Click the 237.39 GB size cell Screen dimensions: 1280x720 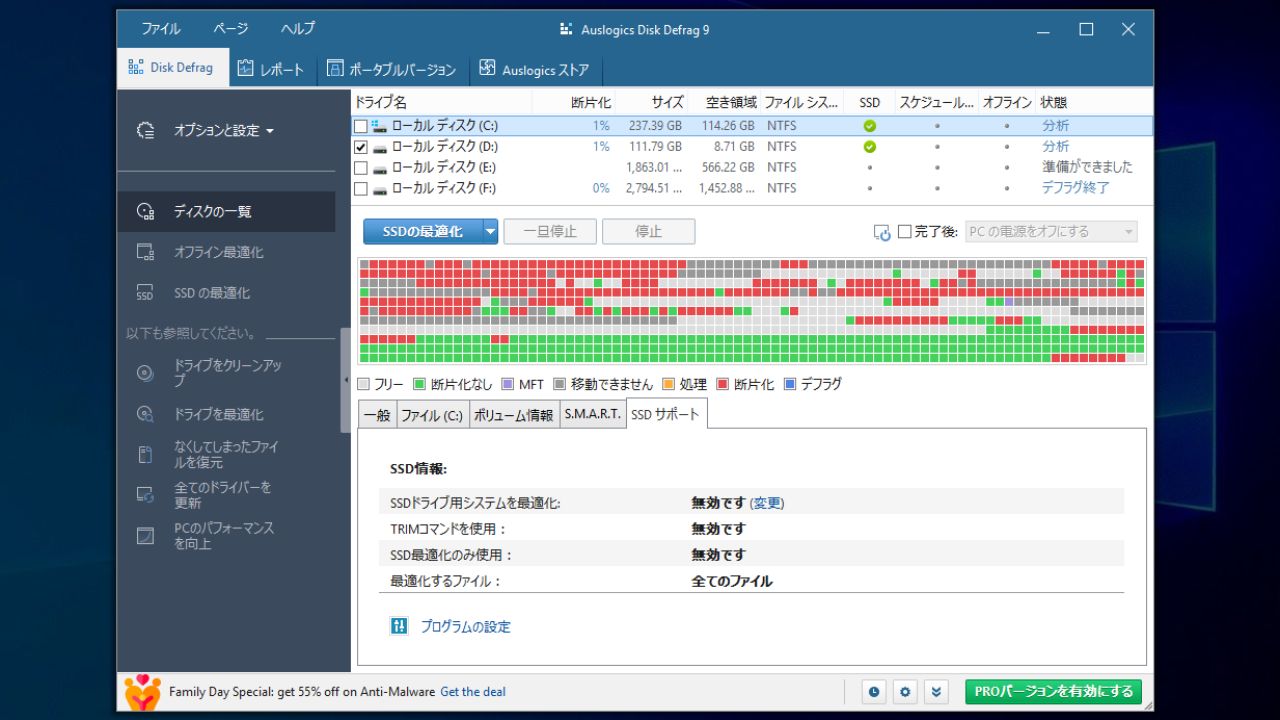tap(654, 126)
